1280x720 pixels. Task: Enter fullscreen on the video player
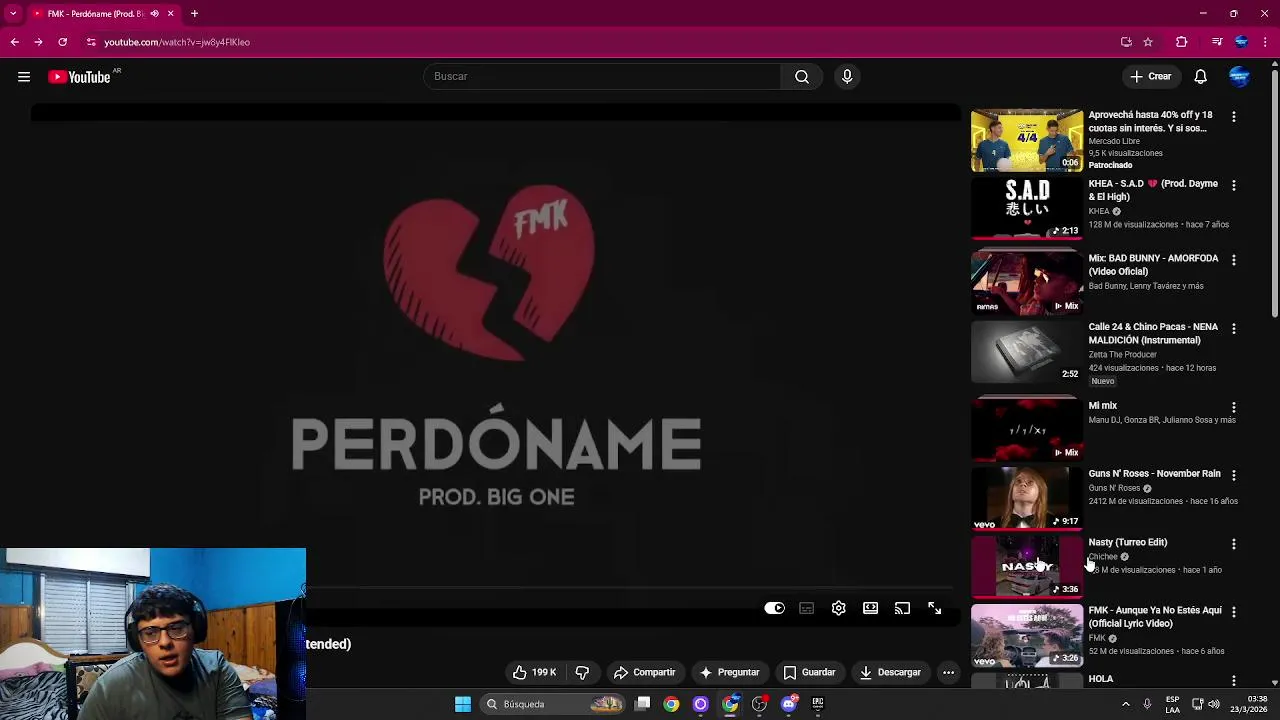(x=934, y=608)
